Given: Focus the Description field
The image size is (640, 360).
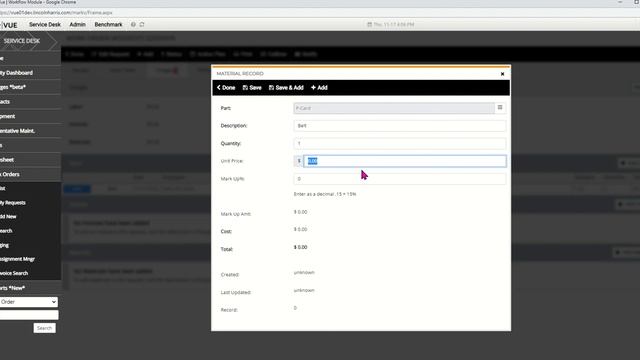Looking at the screenshot, I should [x=400, y=126].
